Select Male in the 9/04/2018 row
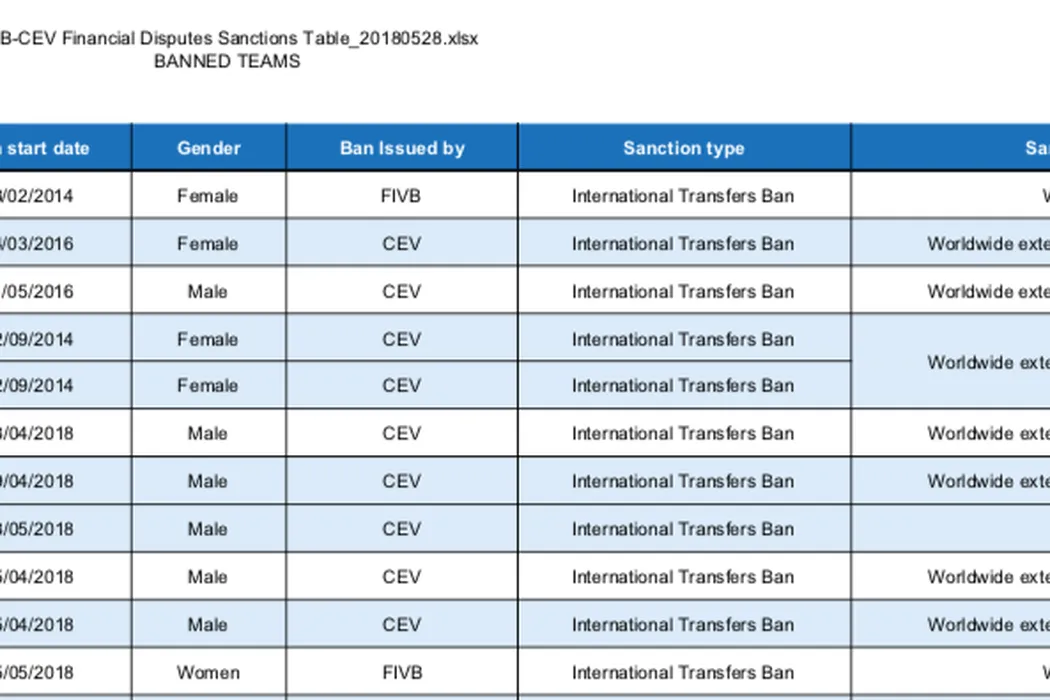The height and width of the screenshot is (700, 1050). pyautogui.click(x=208, y=481)
